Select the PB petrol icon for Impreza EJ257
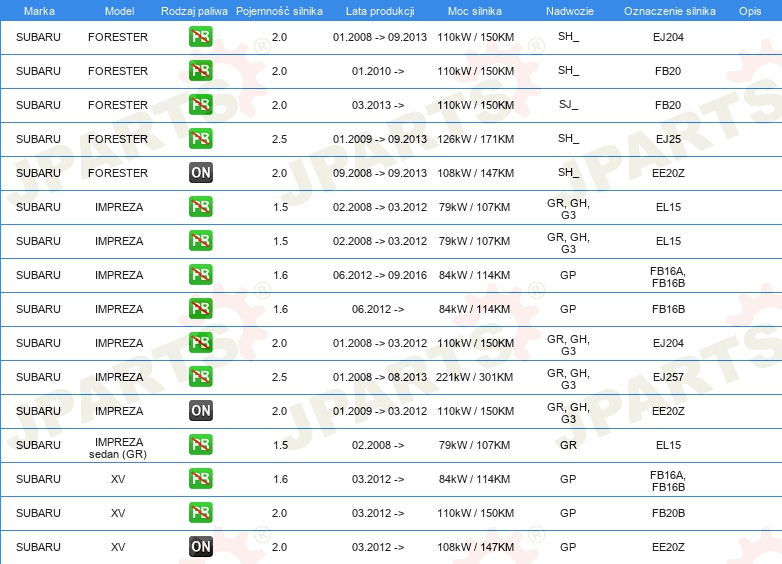This screenshot has height=564, width=782. point(200,377)
